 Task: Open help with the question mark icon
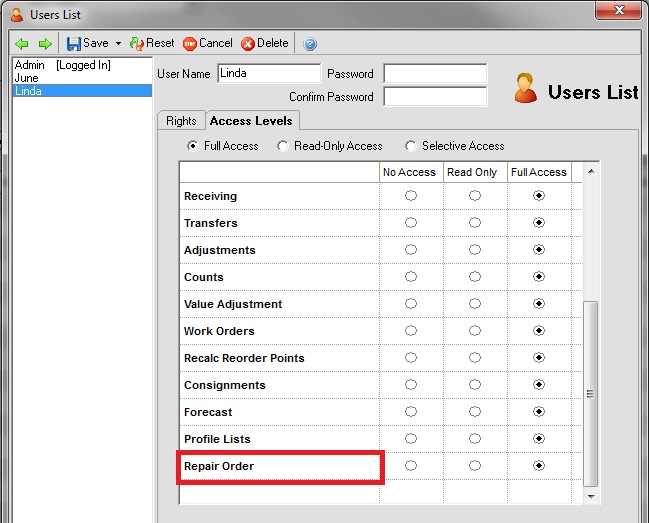coord(310,44)
